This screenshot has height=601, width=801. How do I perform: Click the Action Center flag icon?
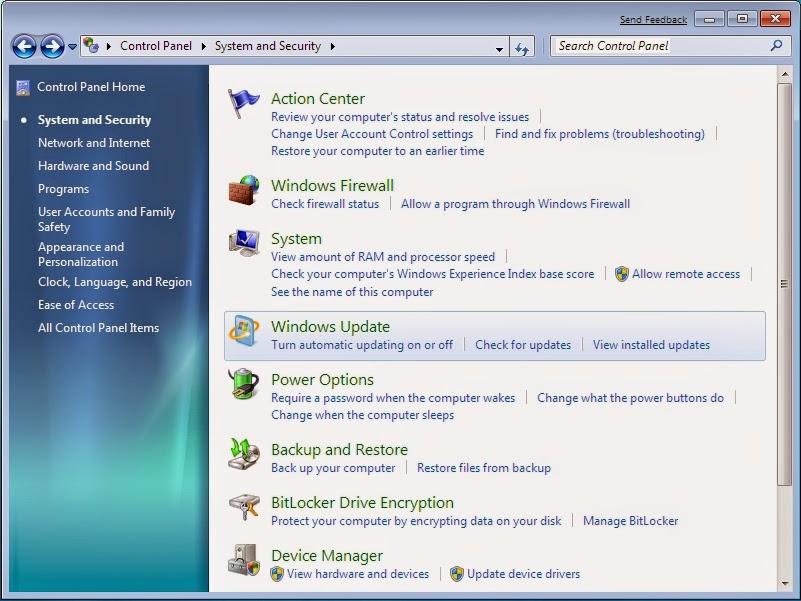click(243, 99)
